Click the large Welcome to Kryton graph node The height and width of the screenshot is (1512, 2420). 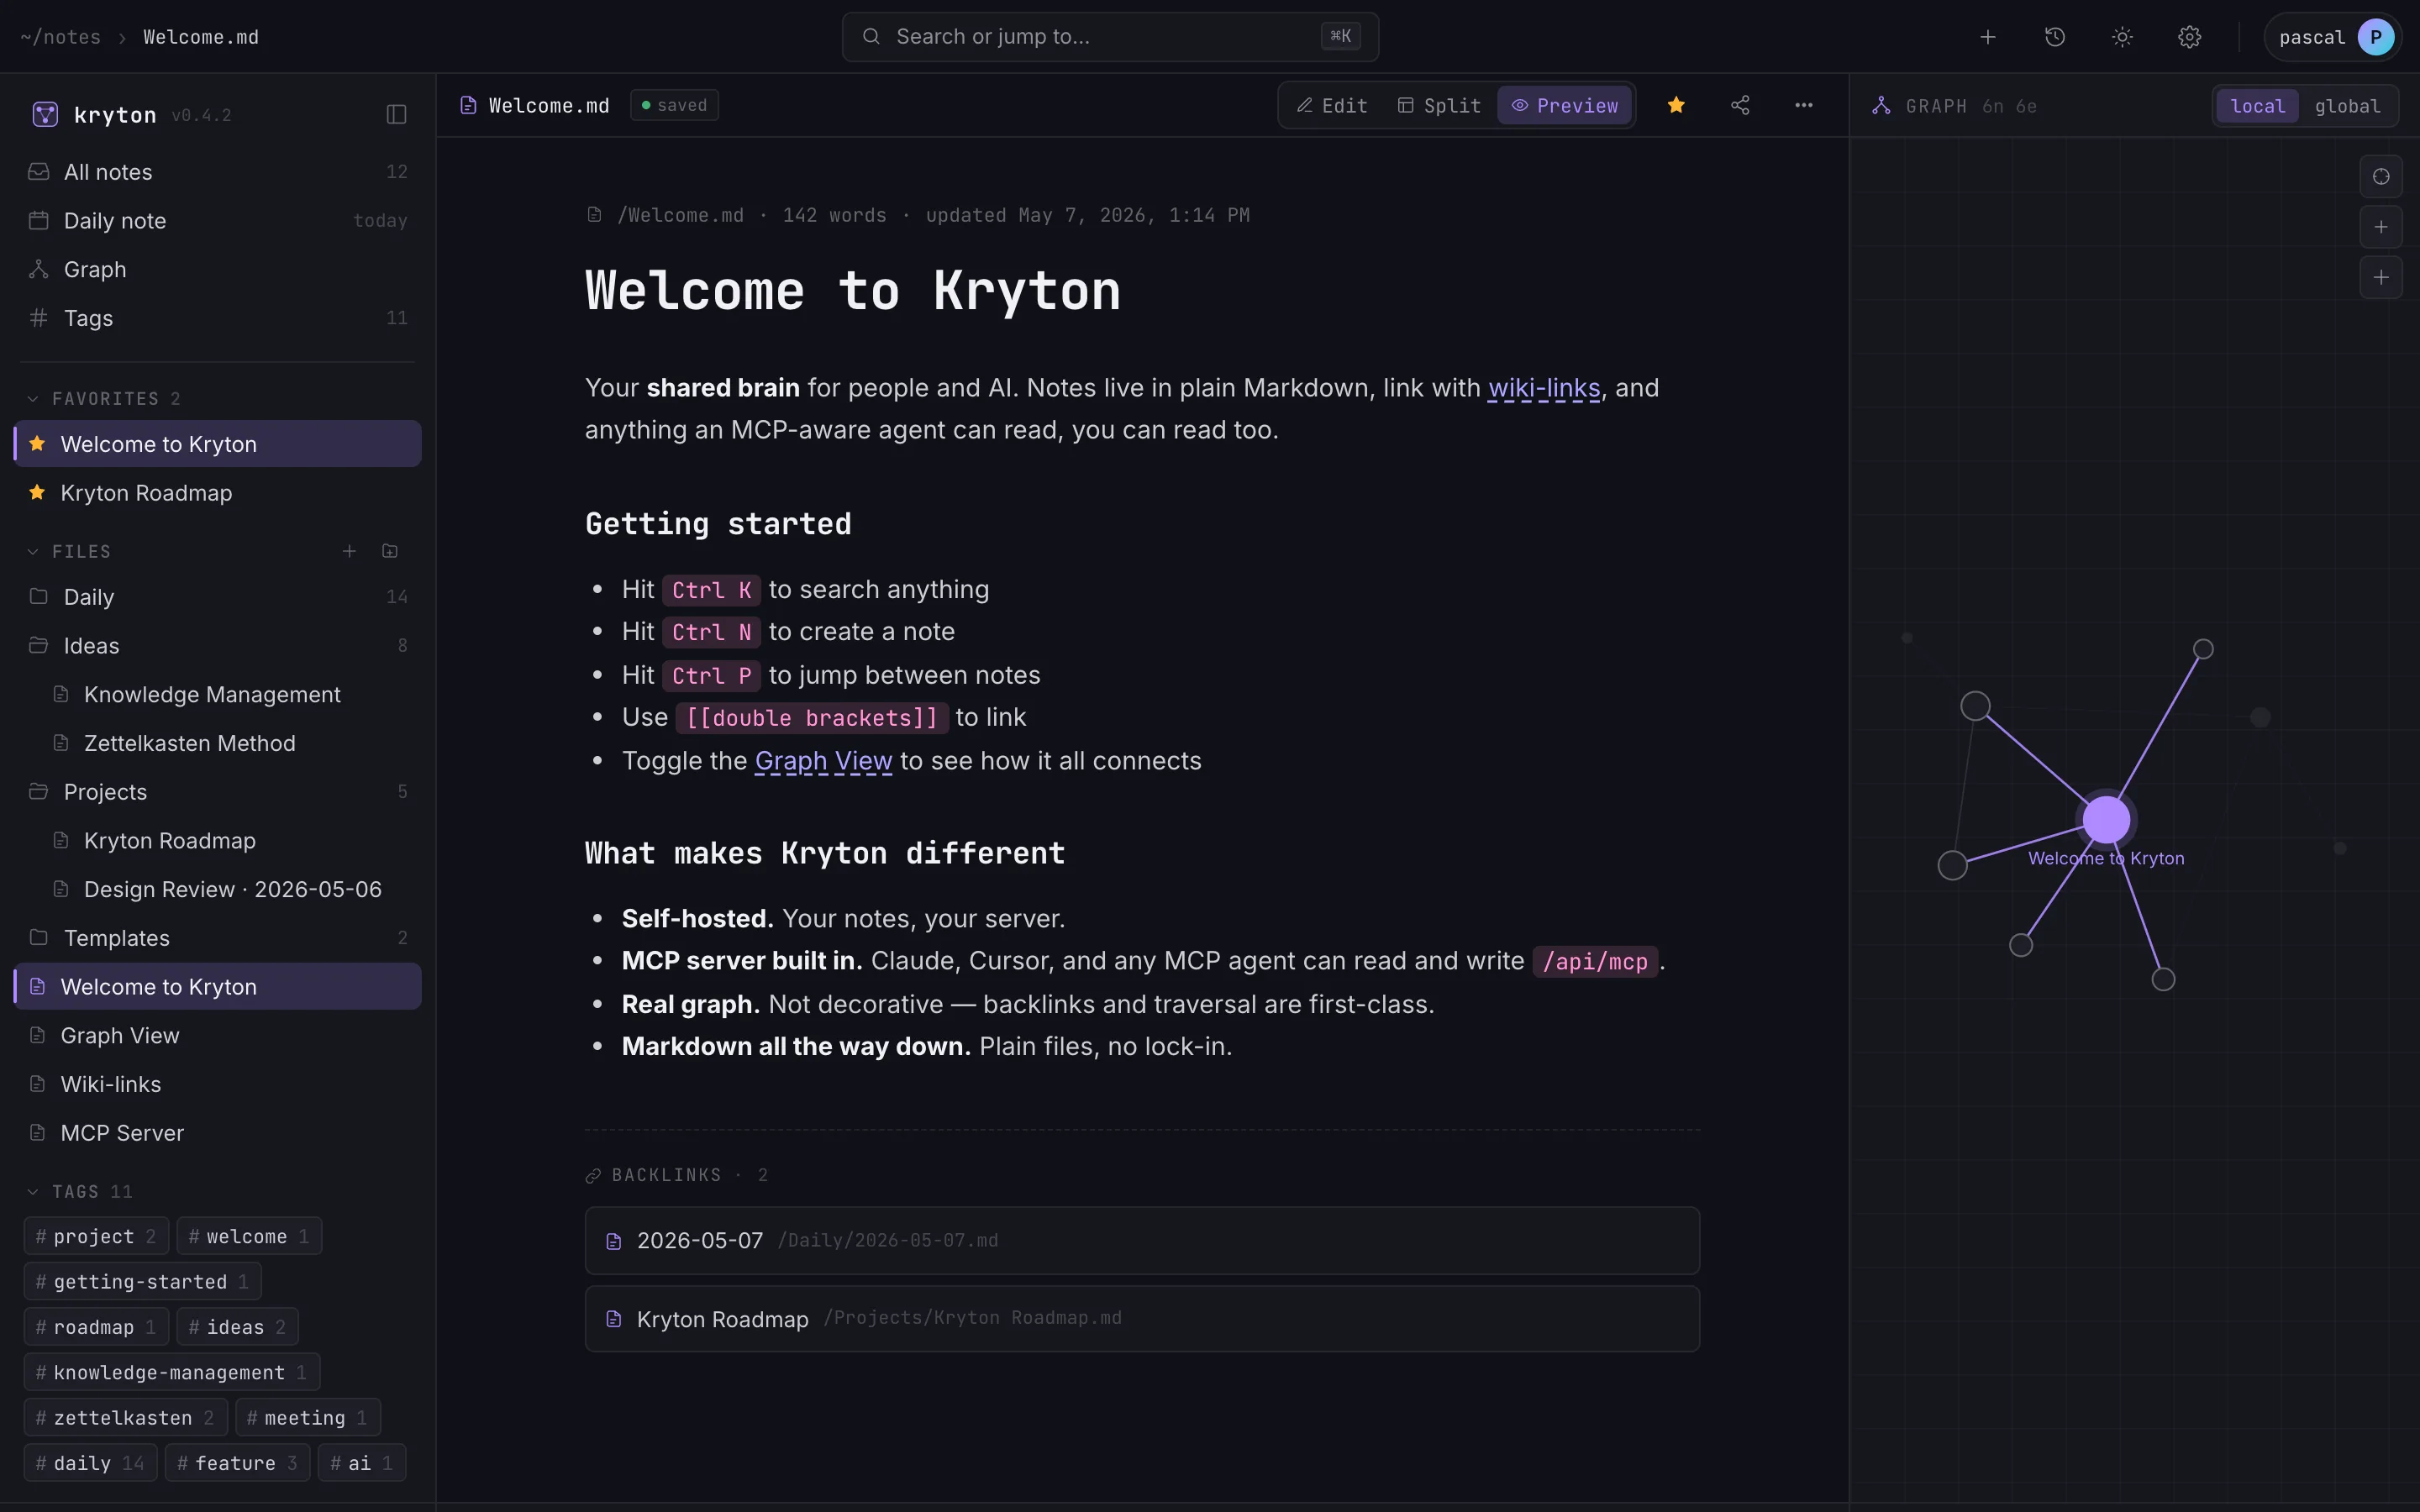click(2106, 819)
